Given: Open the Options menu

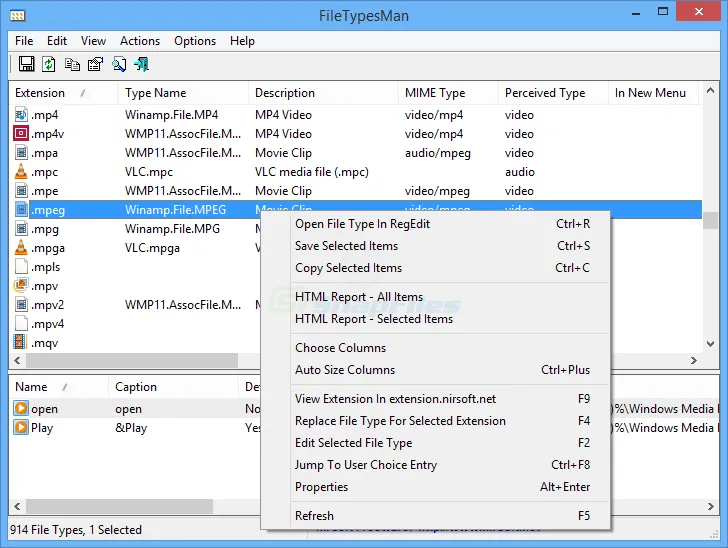Looking at the screenshot, I should 195,41.
